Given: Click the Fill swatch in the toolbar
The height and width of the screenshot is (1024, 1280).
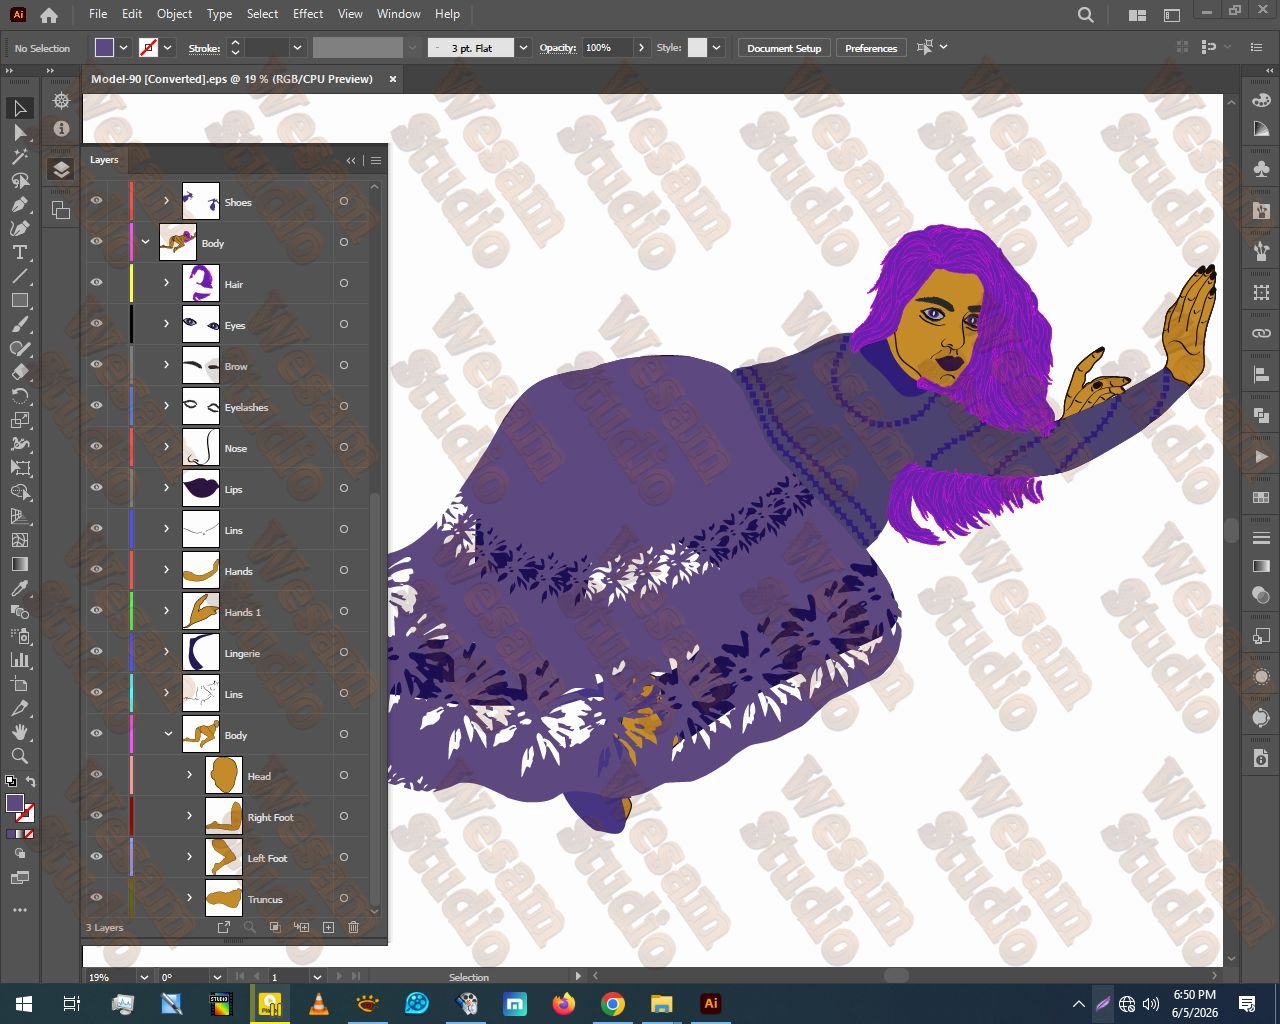Looking at the screenshot, I should 14,803.
